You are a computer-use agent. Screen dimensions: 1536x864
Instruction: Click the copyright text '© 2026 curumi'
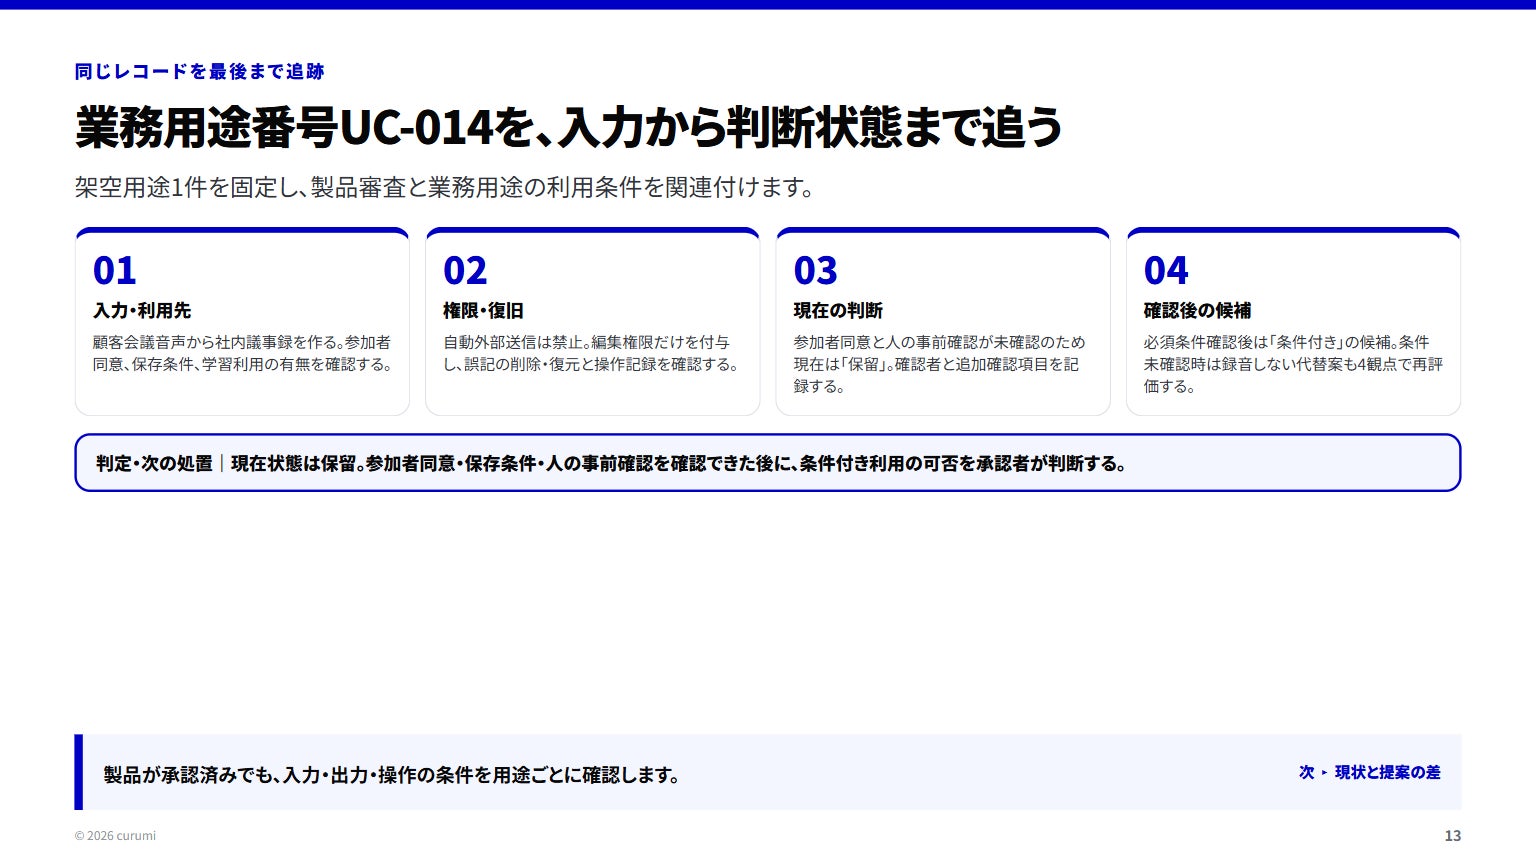115,835
